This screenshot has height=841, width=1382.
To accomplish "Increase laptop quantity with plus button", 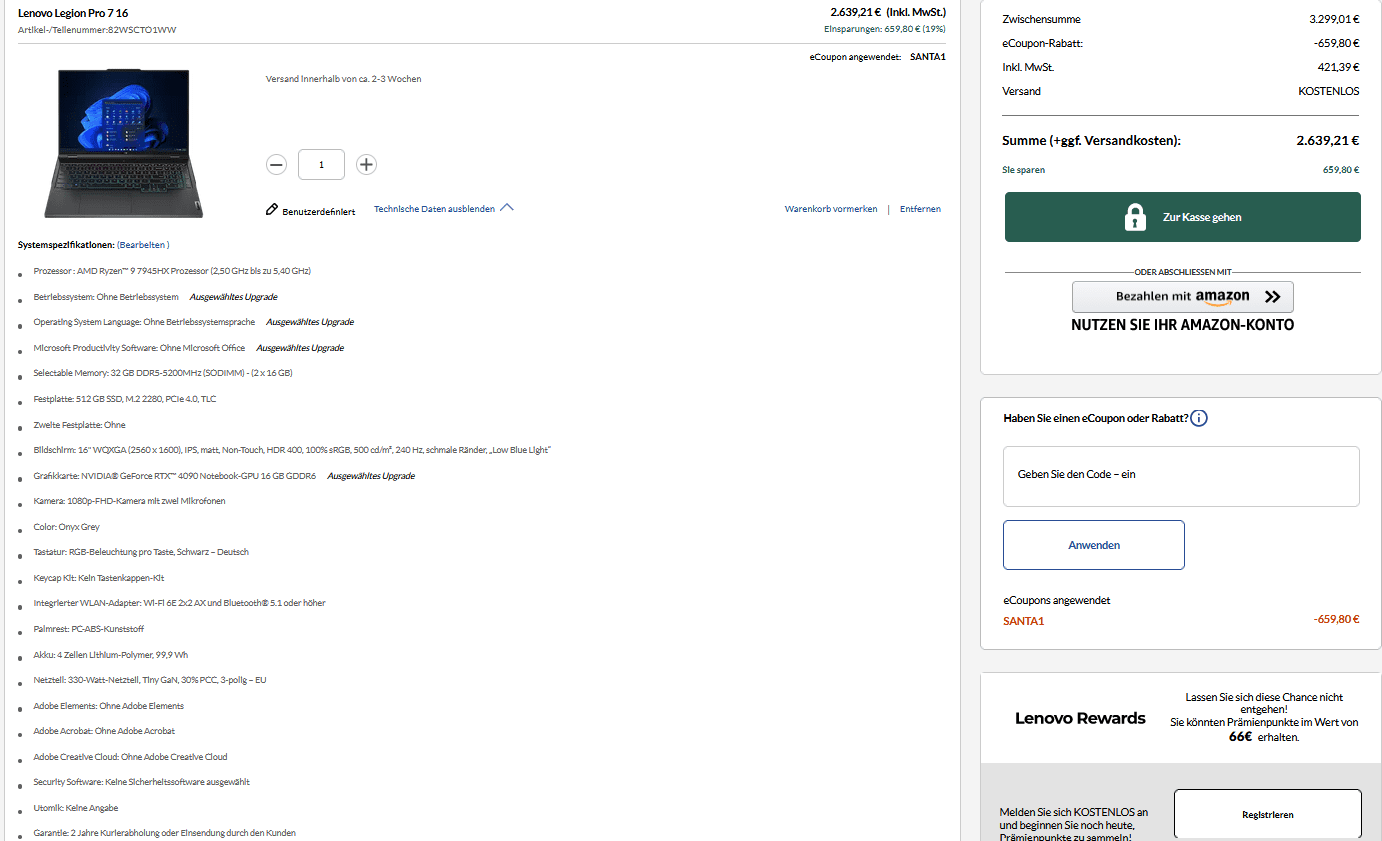I will click(367, 164).
